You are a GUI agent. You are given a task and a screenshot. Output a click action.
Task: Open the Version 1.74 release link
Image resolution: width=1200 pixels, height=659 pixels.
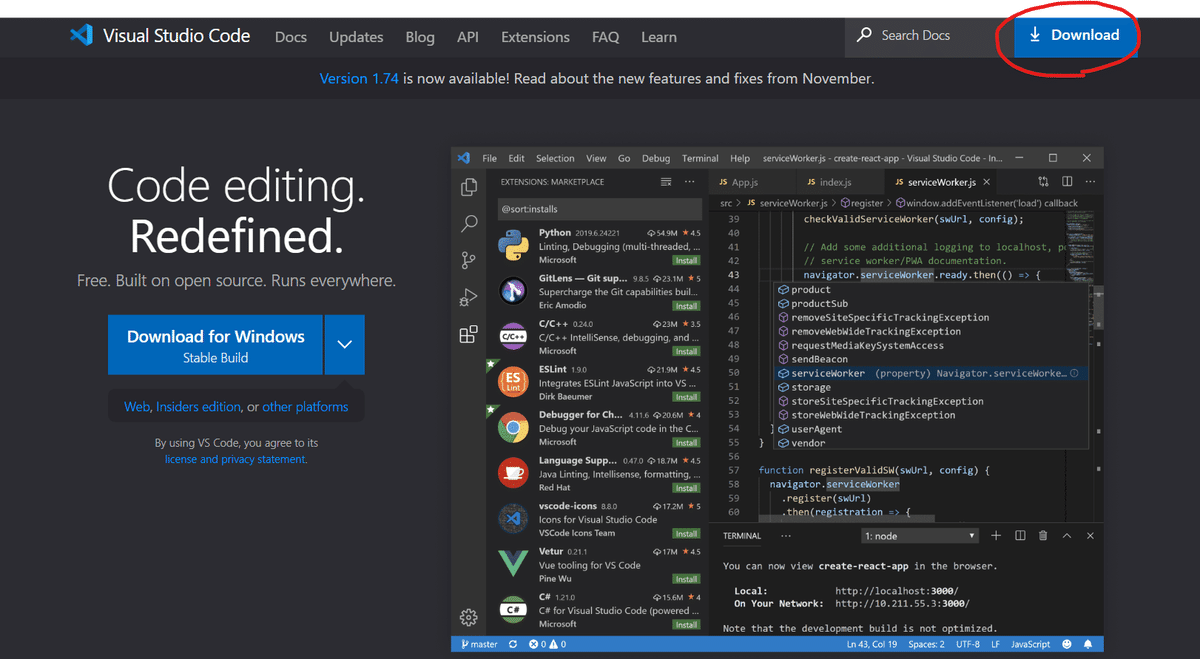pos(360,78)
